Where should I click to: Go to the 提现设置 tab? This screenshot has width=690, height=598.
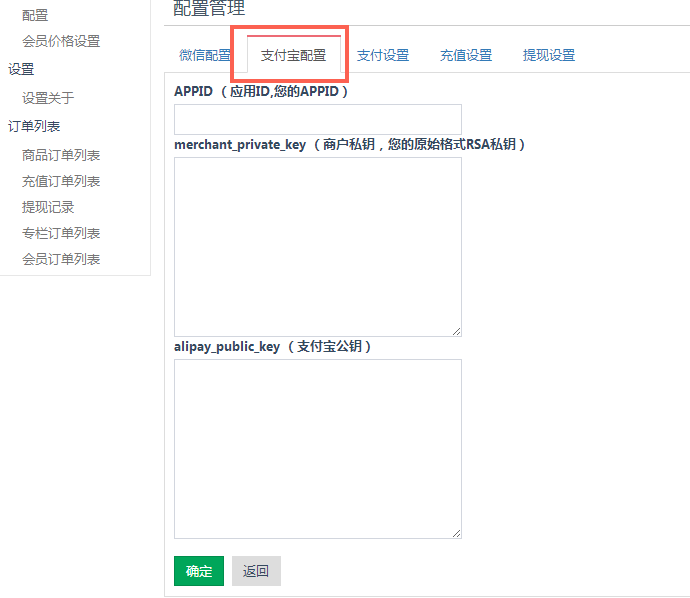(549, 55)
